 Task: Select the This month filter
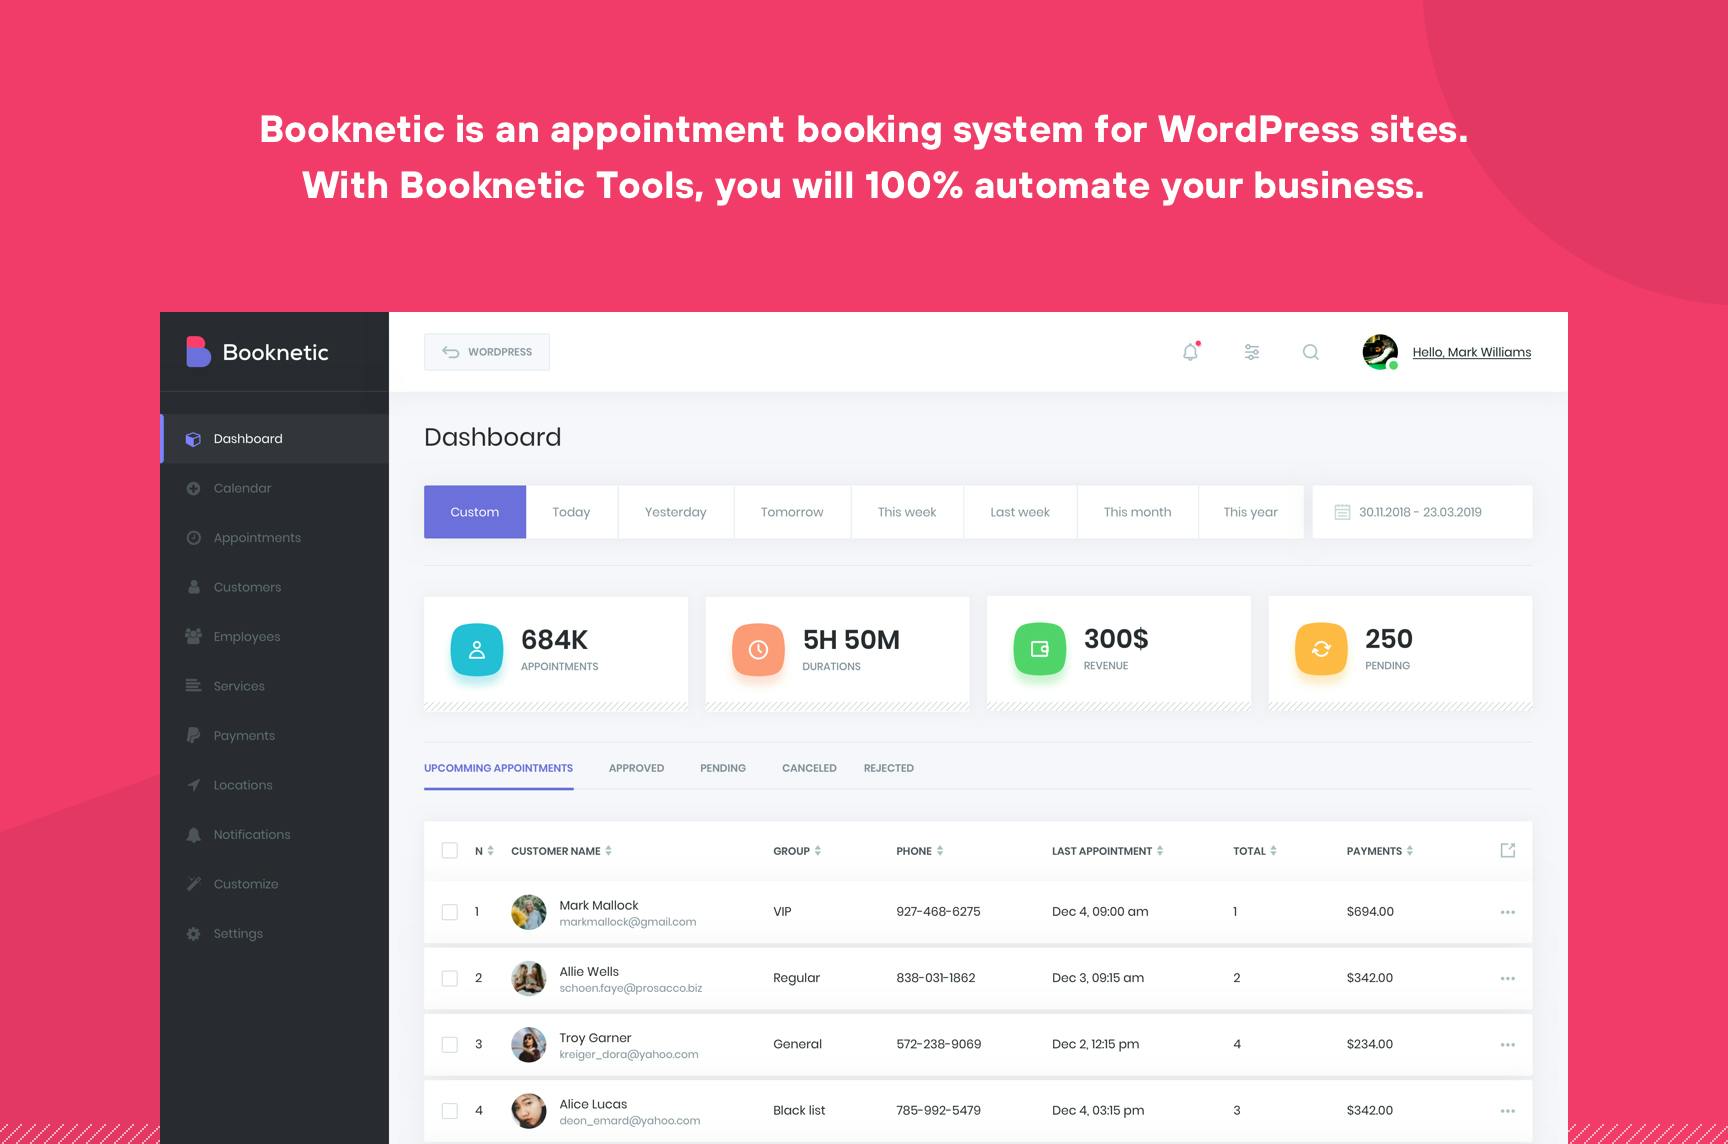[1137, 512]
